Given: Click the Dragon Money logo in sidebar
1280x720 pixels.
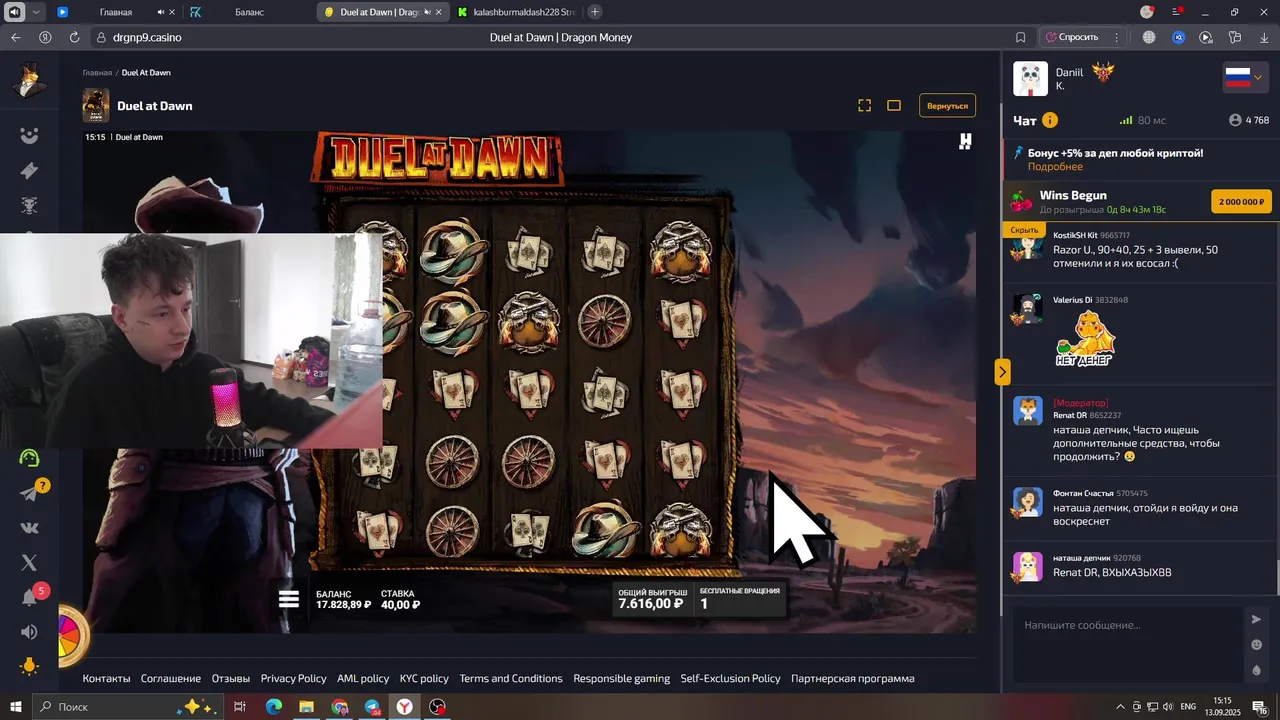Looking at the screenshot, I should pos(31,80).
